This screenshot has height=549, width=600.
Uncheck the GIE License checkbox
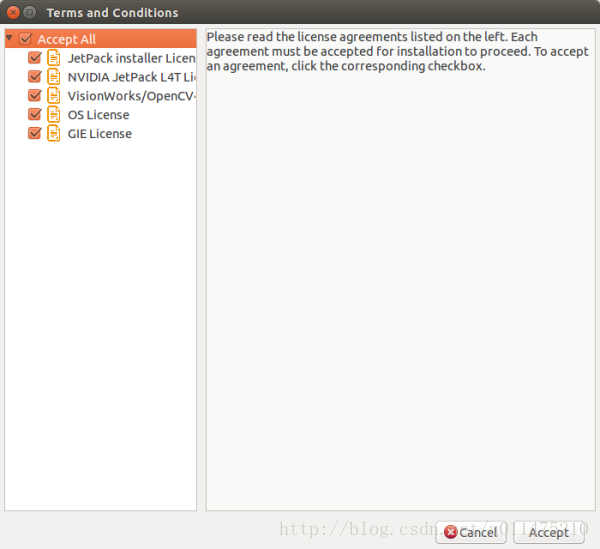[34, 133]
